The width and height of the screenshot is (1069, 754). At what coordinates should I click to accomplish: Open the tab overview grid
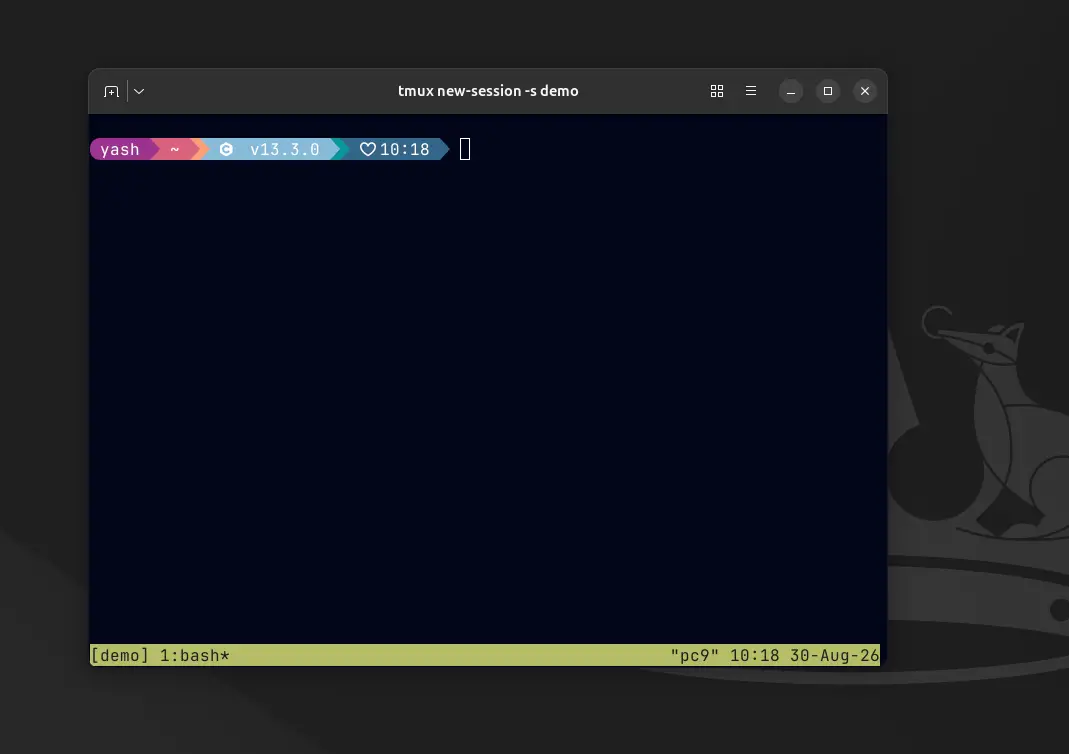tap(717, 91)
